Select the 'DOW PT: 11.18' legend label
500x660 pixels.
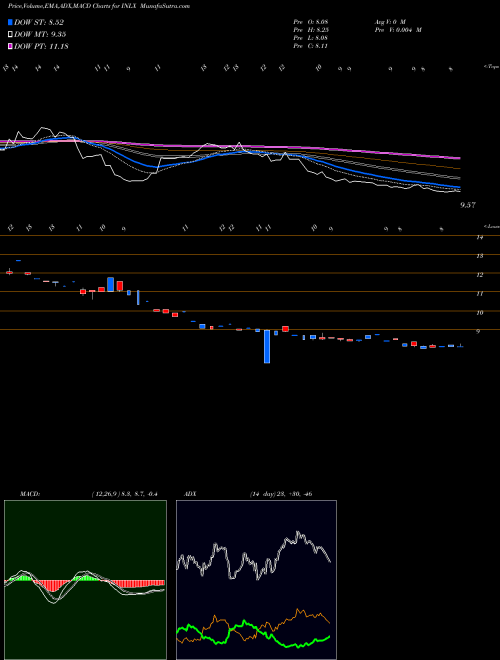click(x=41, y=46)
